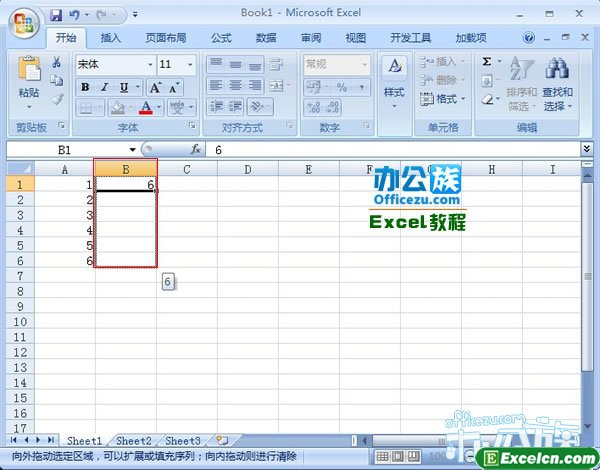
Task: Align text to top of cell
Action: click(216, 64)
